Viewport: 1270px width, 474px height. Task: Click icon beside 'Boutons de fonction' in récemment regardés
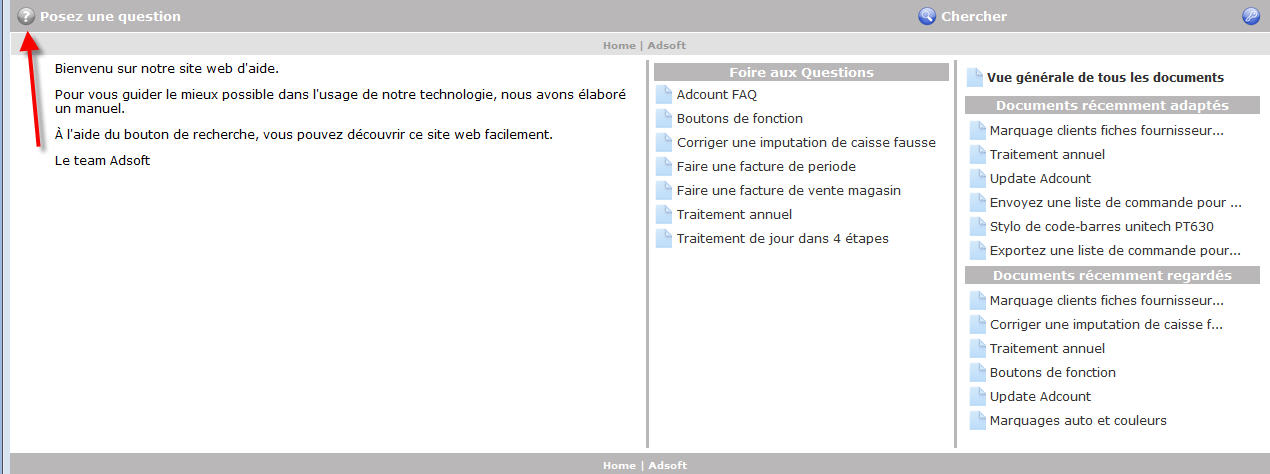click(978, 373)
